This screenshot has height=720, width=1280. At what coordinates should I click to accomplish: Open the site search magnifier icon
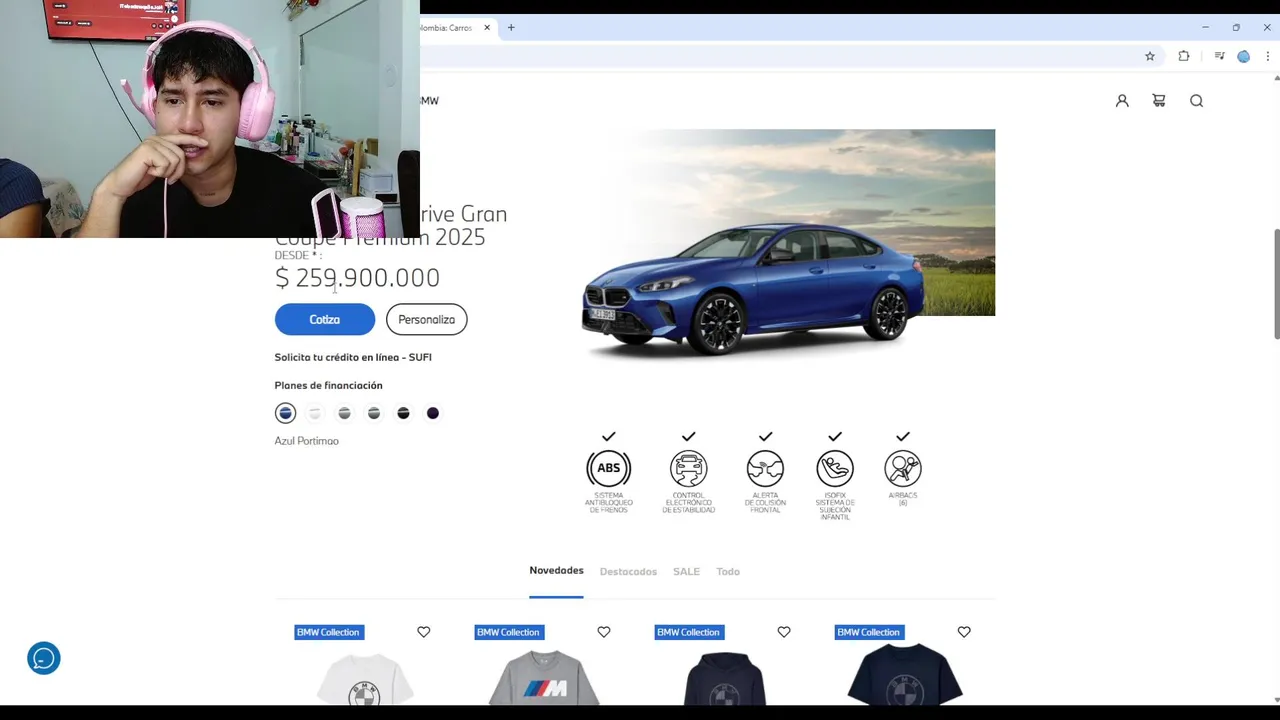[1196, 100]
